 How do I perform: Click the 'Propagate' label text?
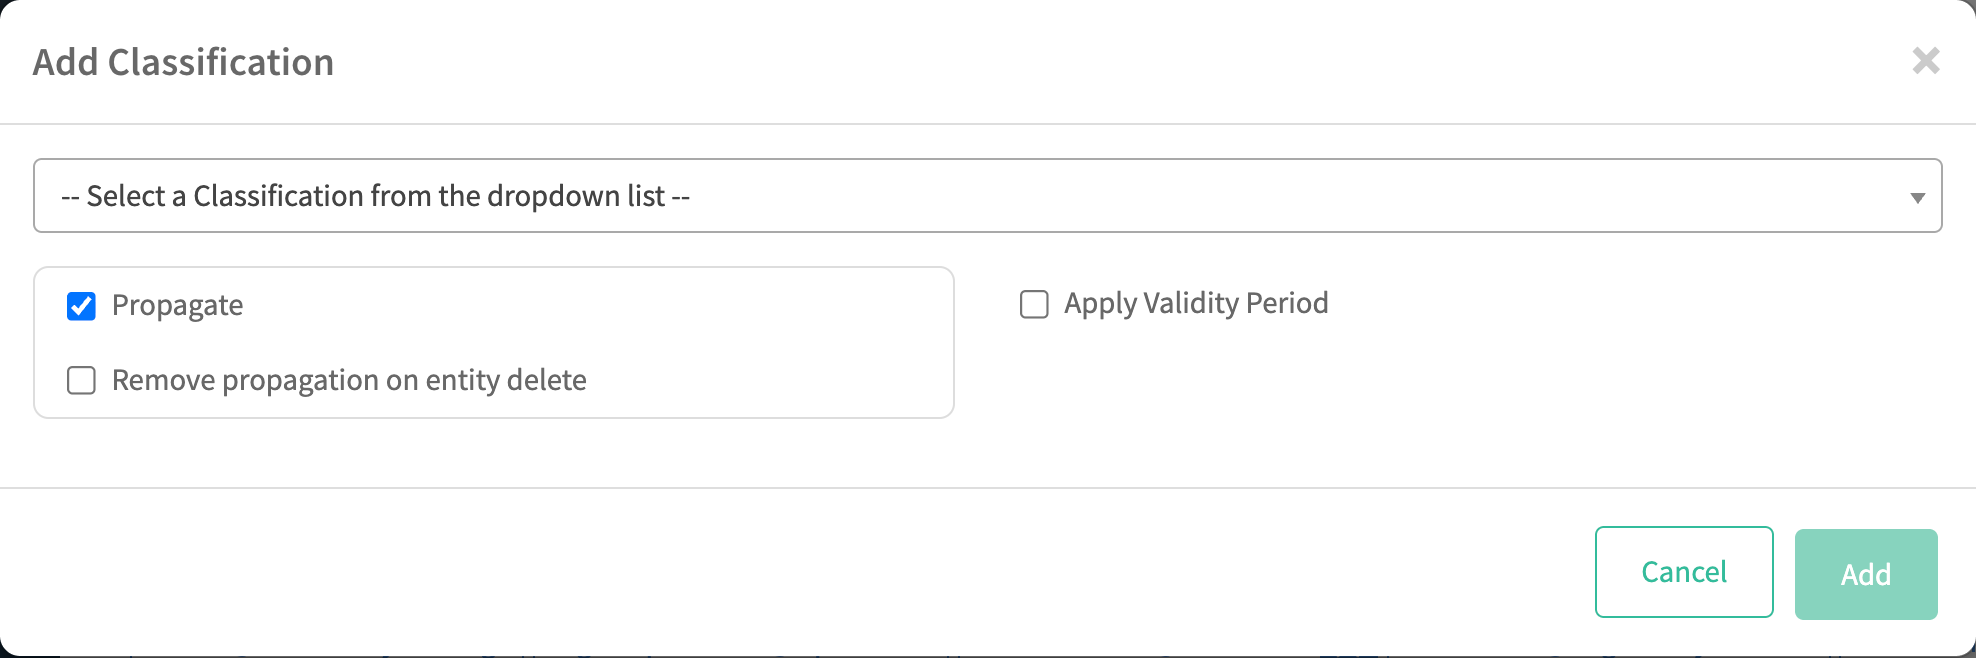point(177,306)
